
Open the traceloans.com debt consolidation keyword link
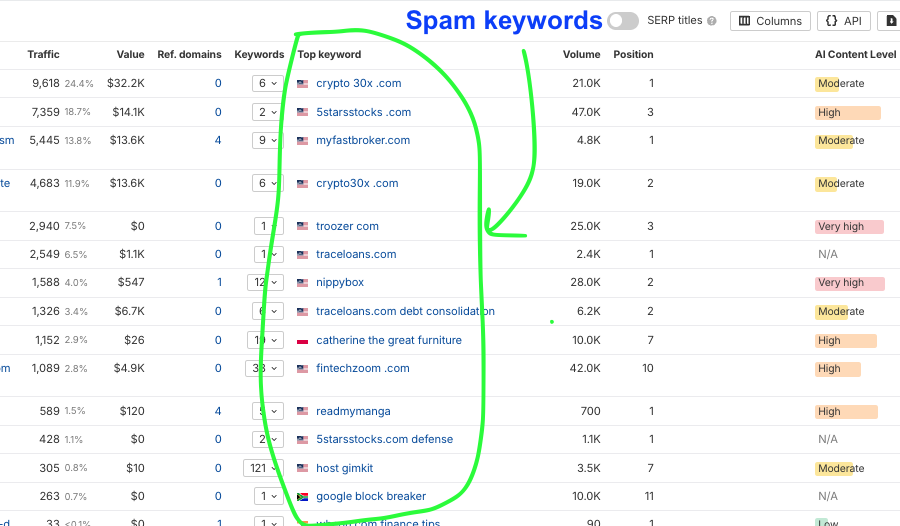[405, 312]
